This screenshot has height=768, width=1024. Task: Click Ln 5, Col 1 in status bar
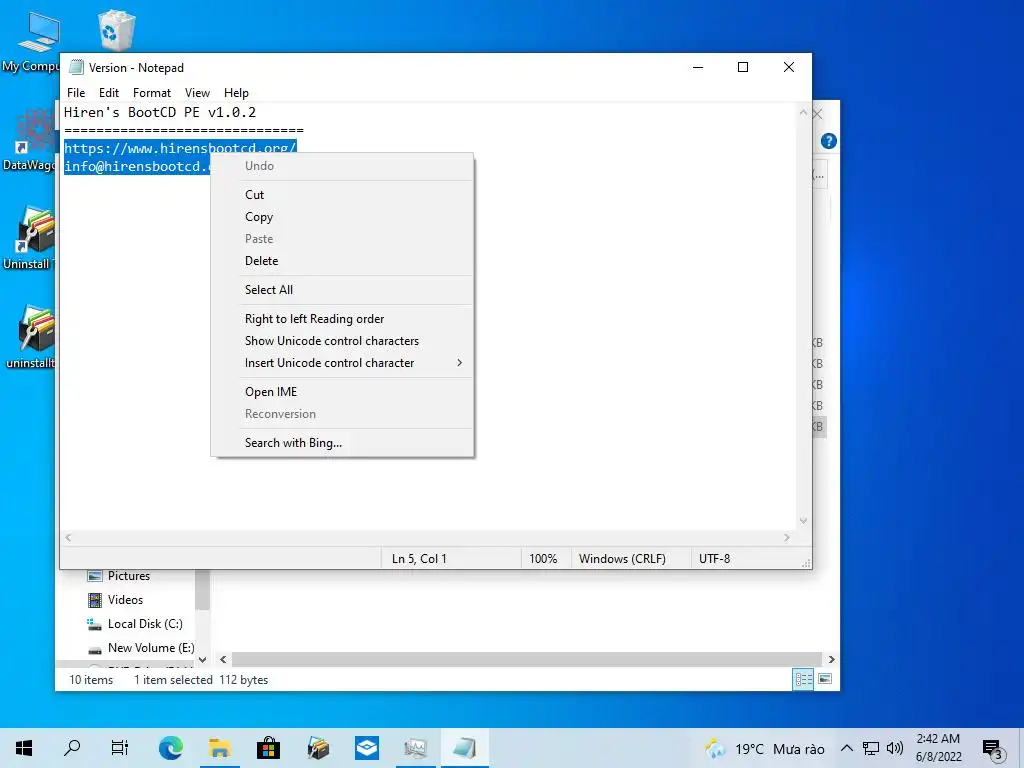(x=419, y=559)
